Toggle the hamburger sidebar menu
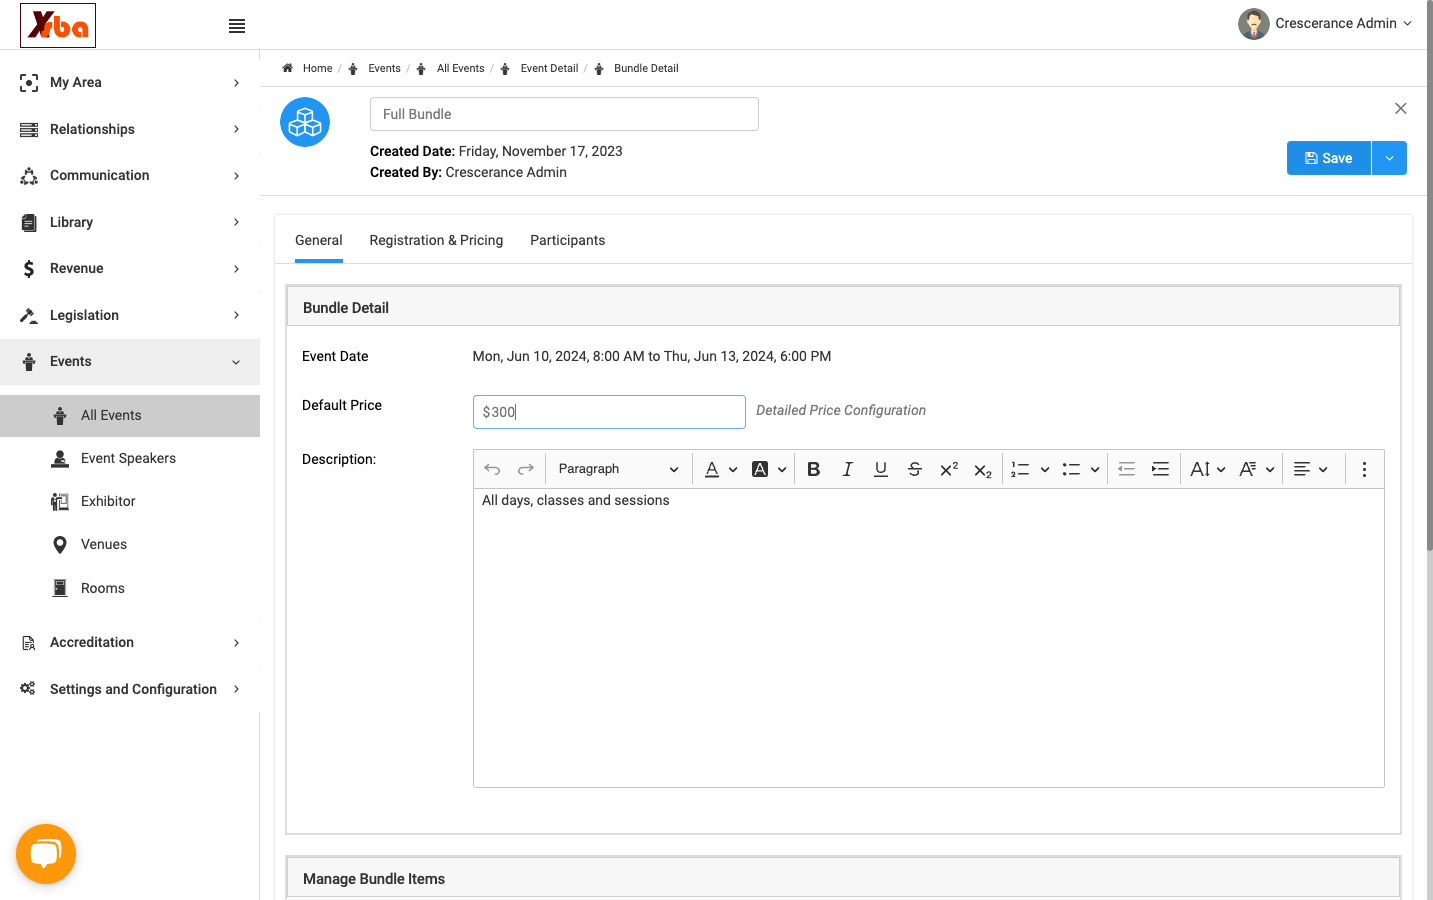This screenshot has width=1433, height=900. tap(237, 26)
